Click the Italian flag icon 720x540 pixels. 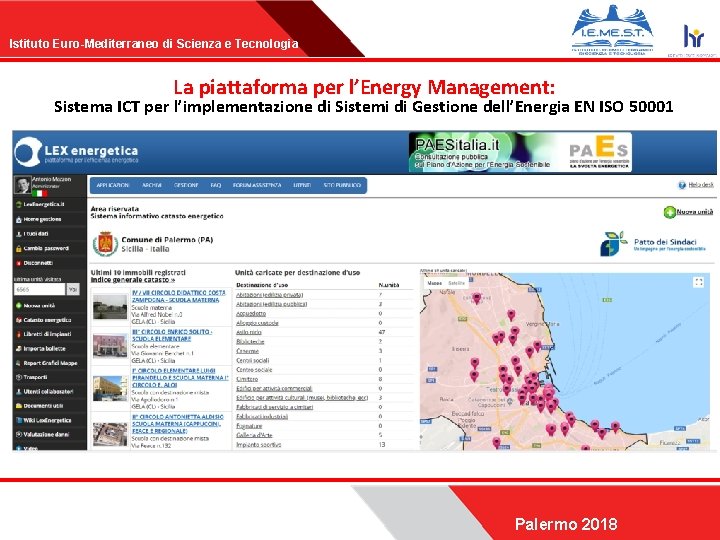tap(40, 193)
